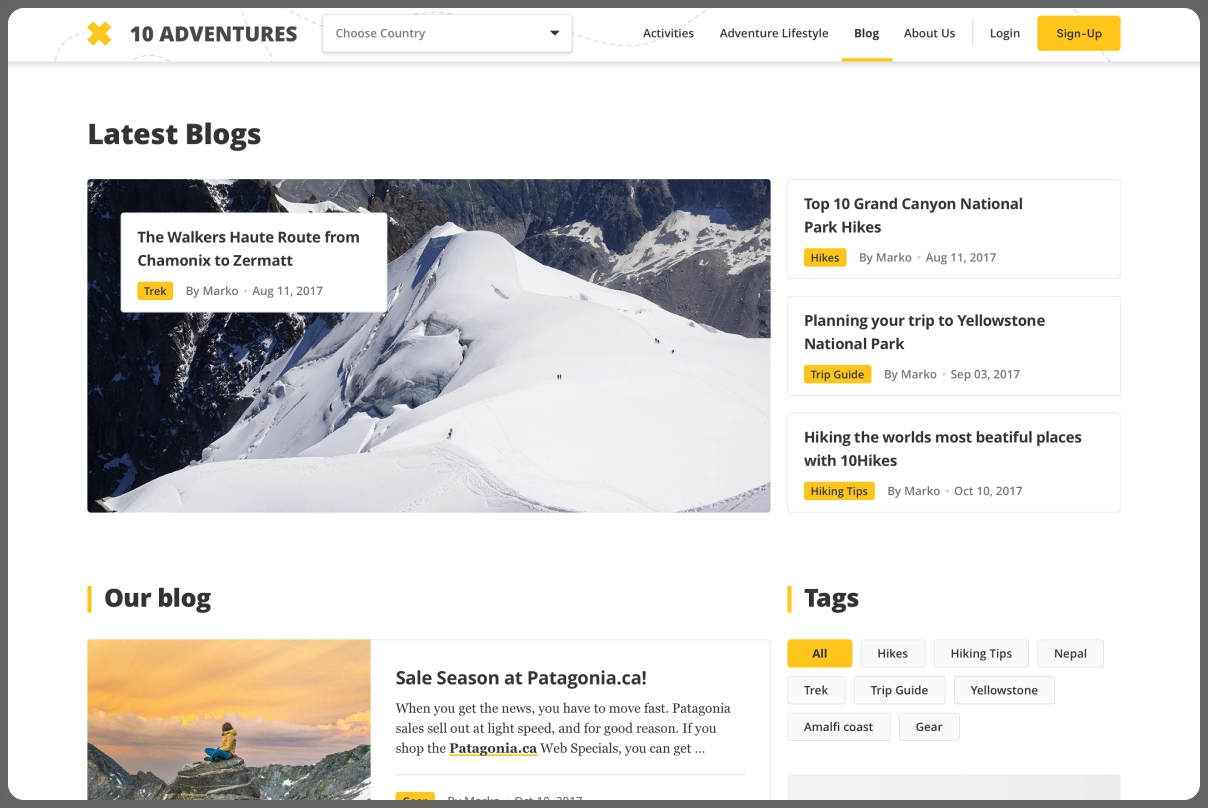Filter blog by Yellowstone tag
Viewport: 1208px width, 808px height.
click(x=1004, y=690)
